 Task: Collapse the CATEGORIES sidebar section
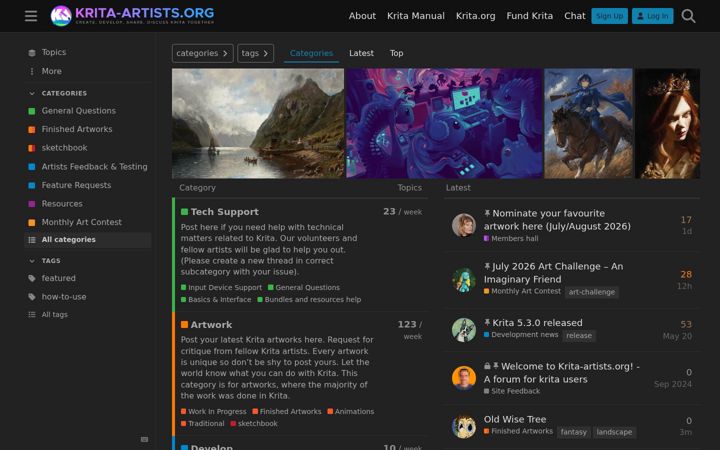click(x=57, y=93)
